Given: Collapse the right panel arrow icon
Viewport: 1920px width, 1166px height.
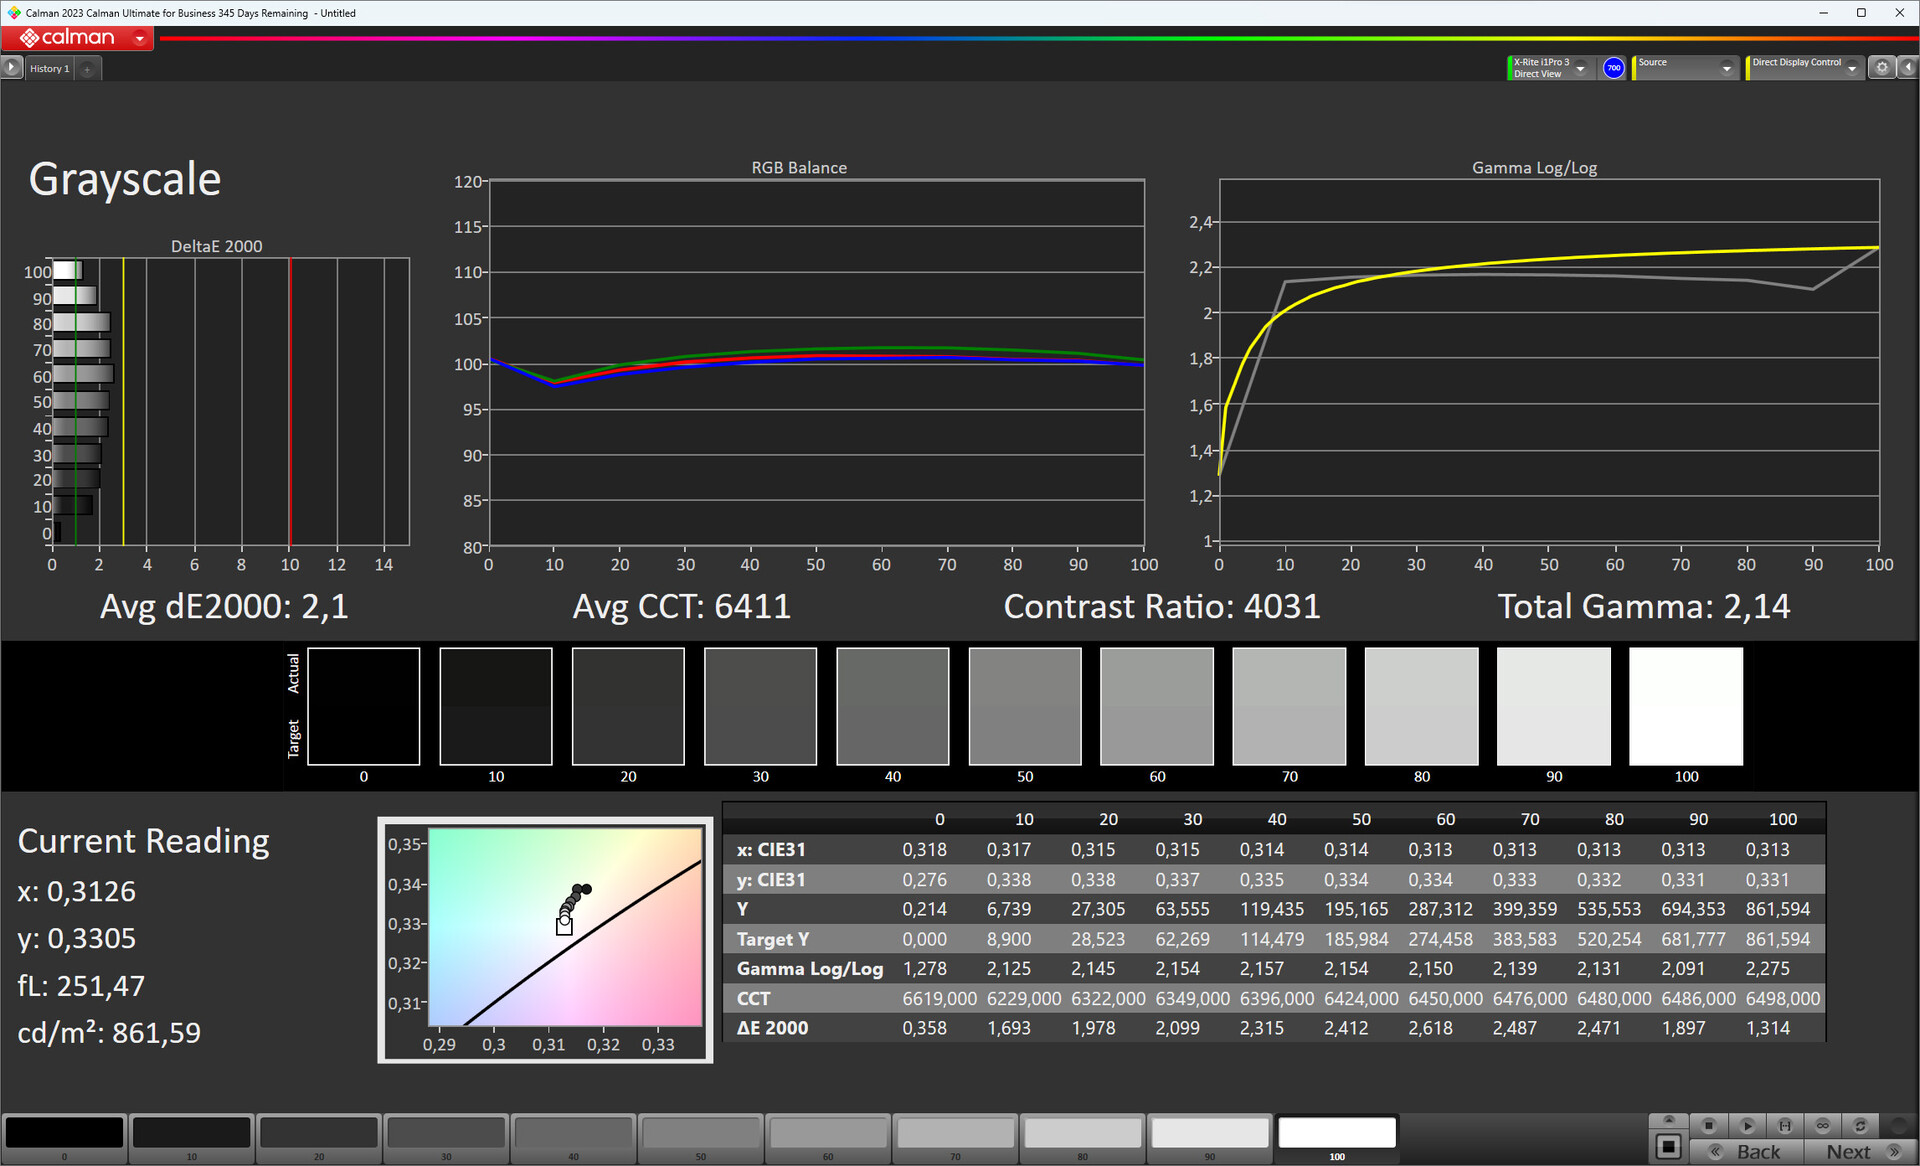Looking at the screenshot, I should point(1908,68).
